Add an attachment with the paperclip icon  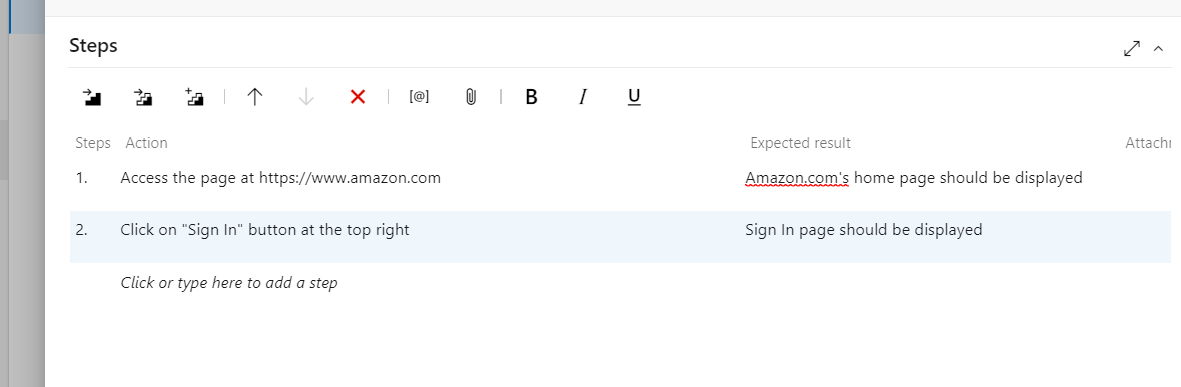[471, 97]
